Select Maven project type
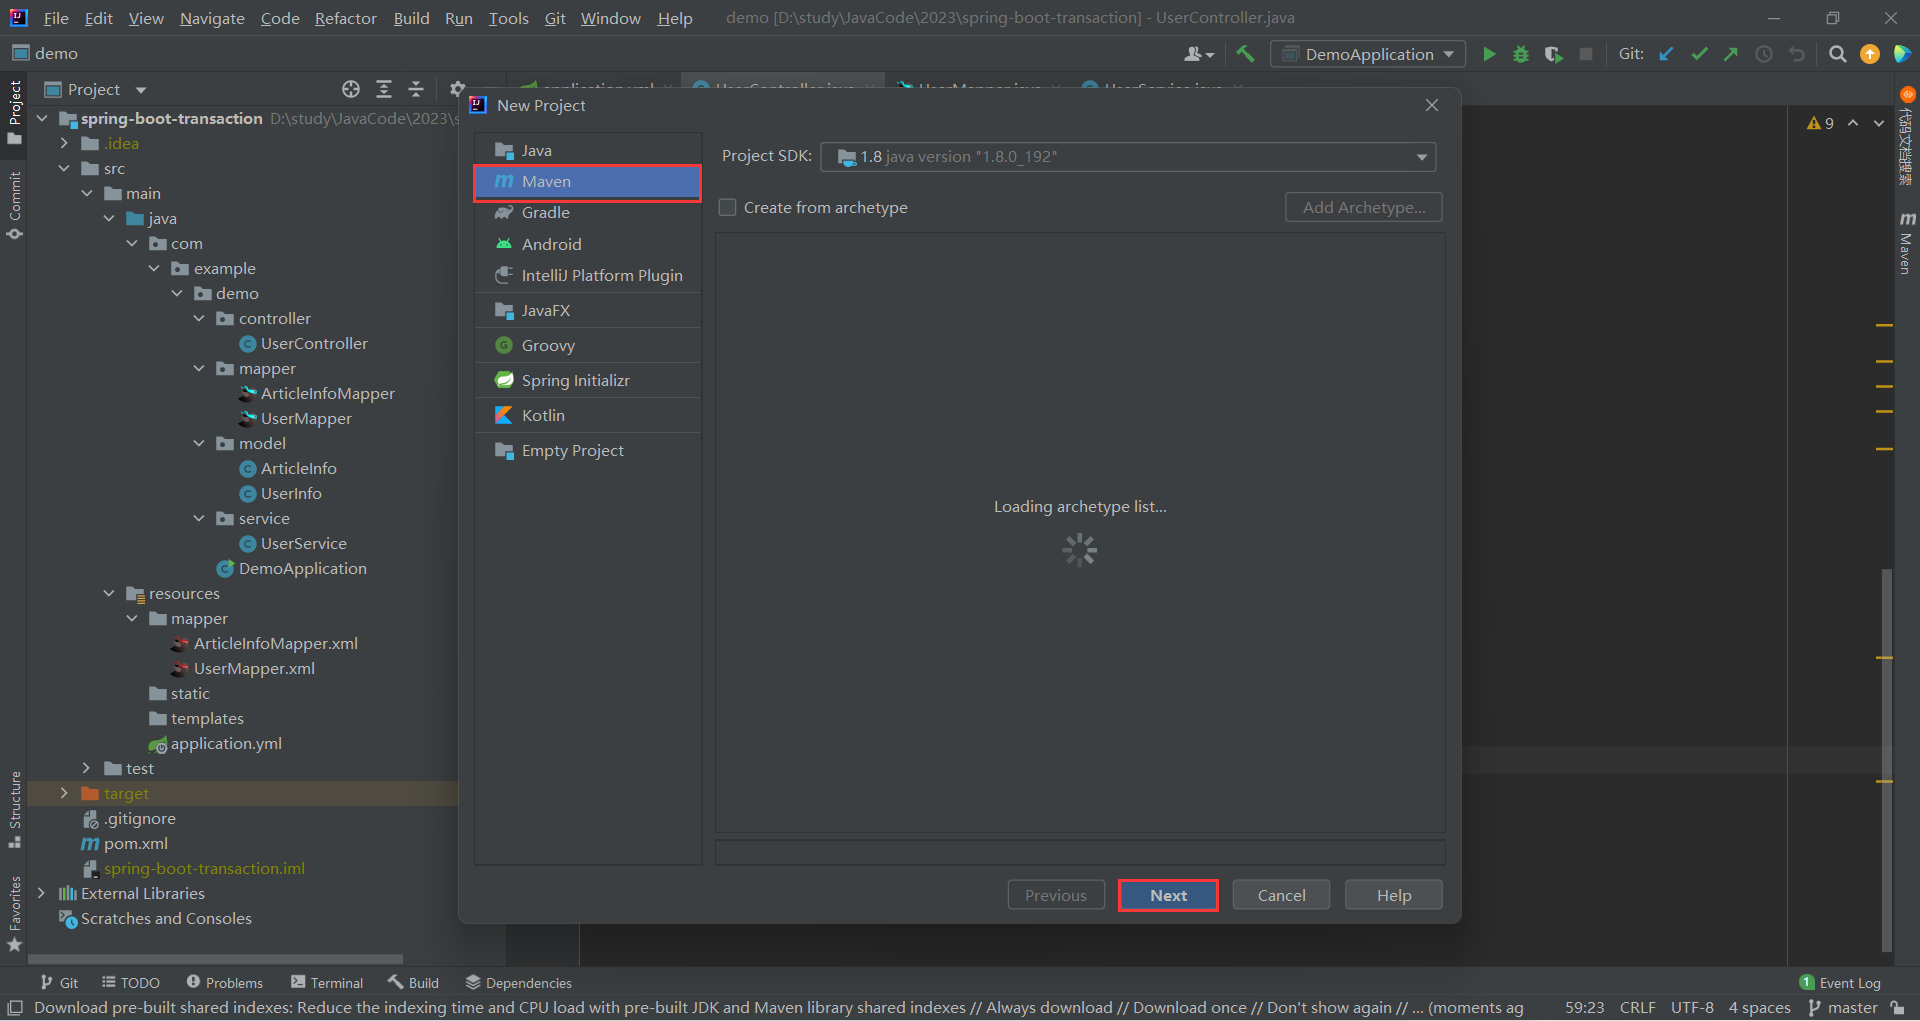The height and width of the screenshot is (1021, 1920). coord(588,182)
